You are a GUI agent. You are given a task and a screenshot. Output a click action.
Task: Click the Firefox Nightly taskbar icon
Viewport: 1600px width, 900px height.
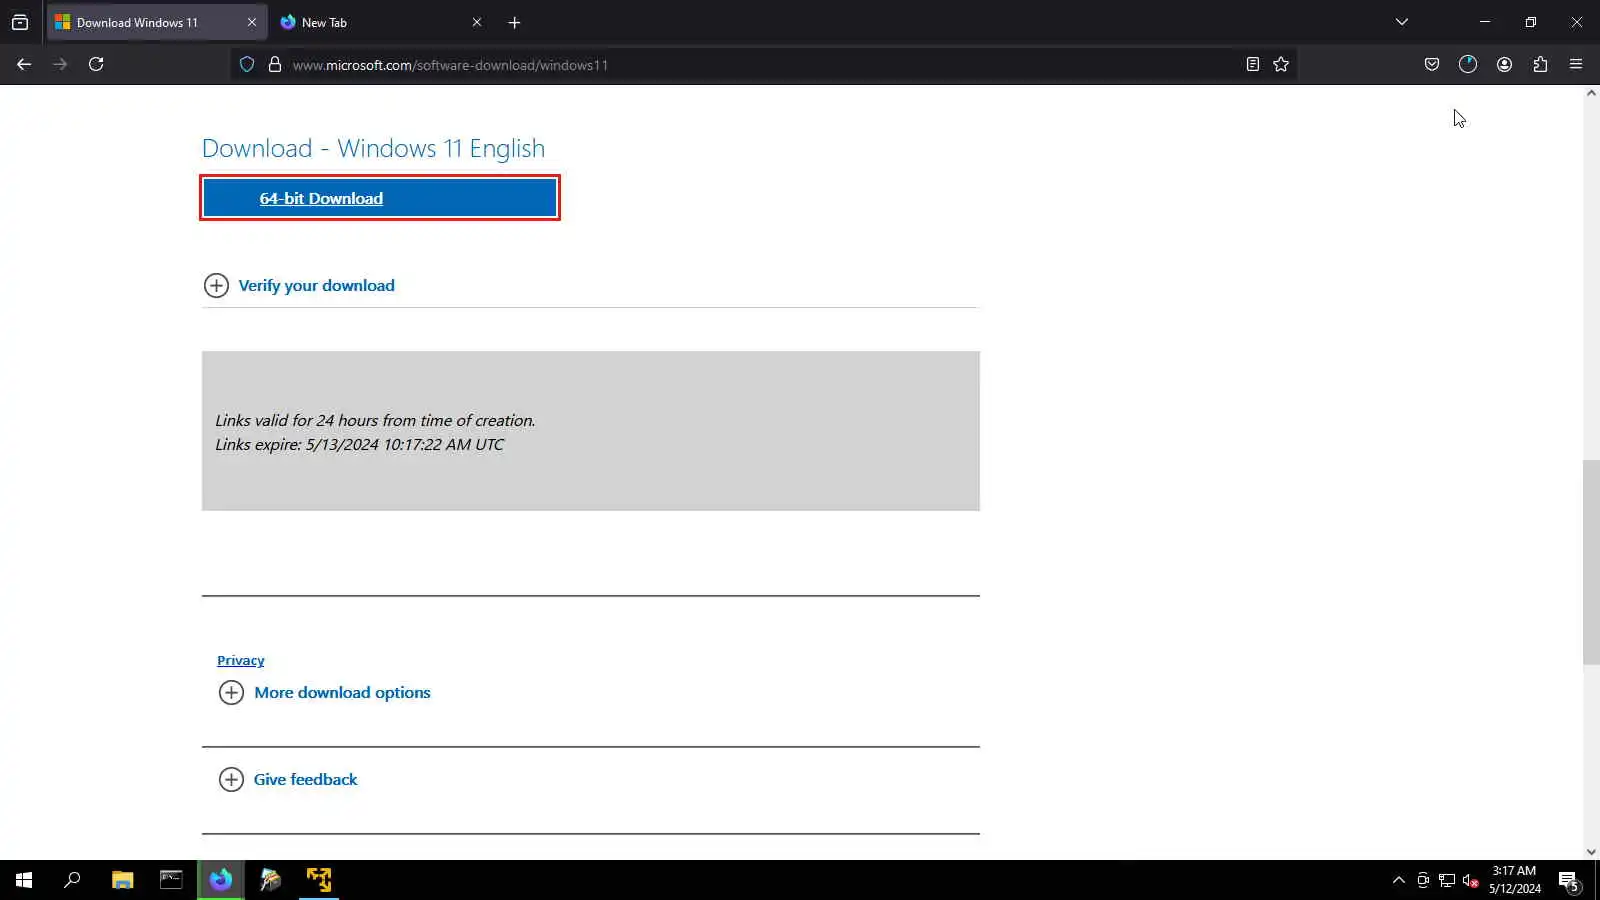[x=221, y=880]
